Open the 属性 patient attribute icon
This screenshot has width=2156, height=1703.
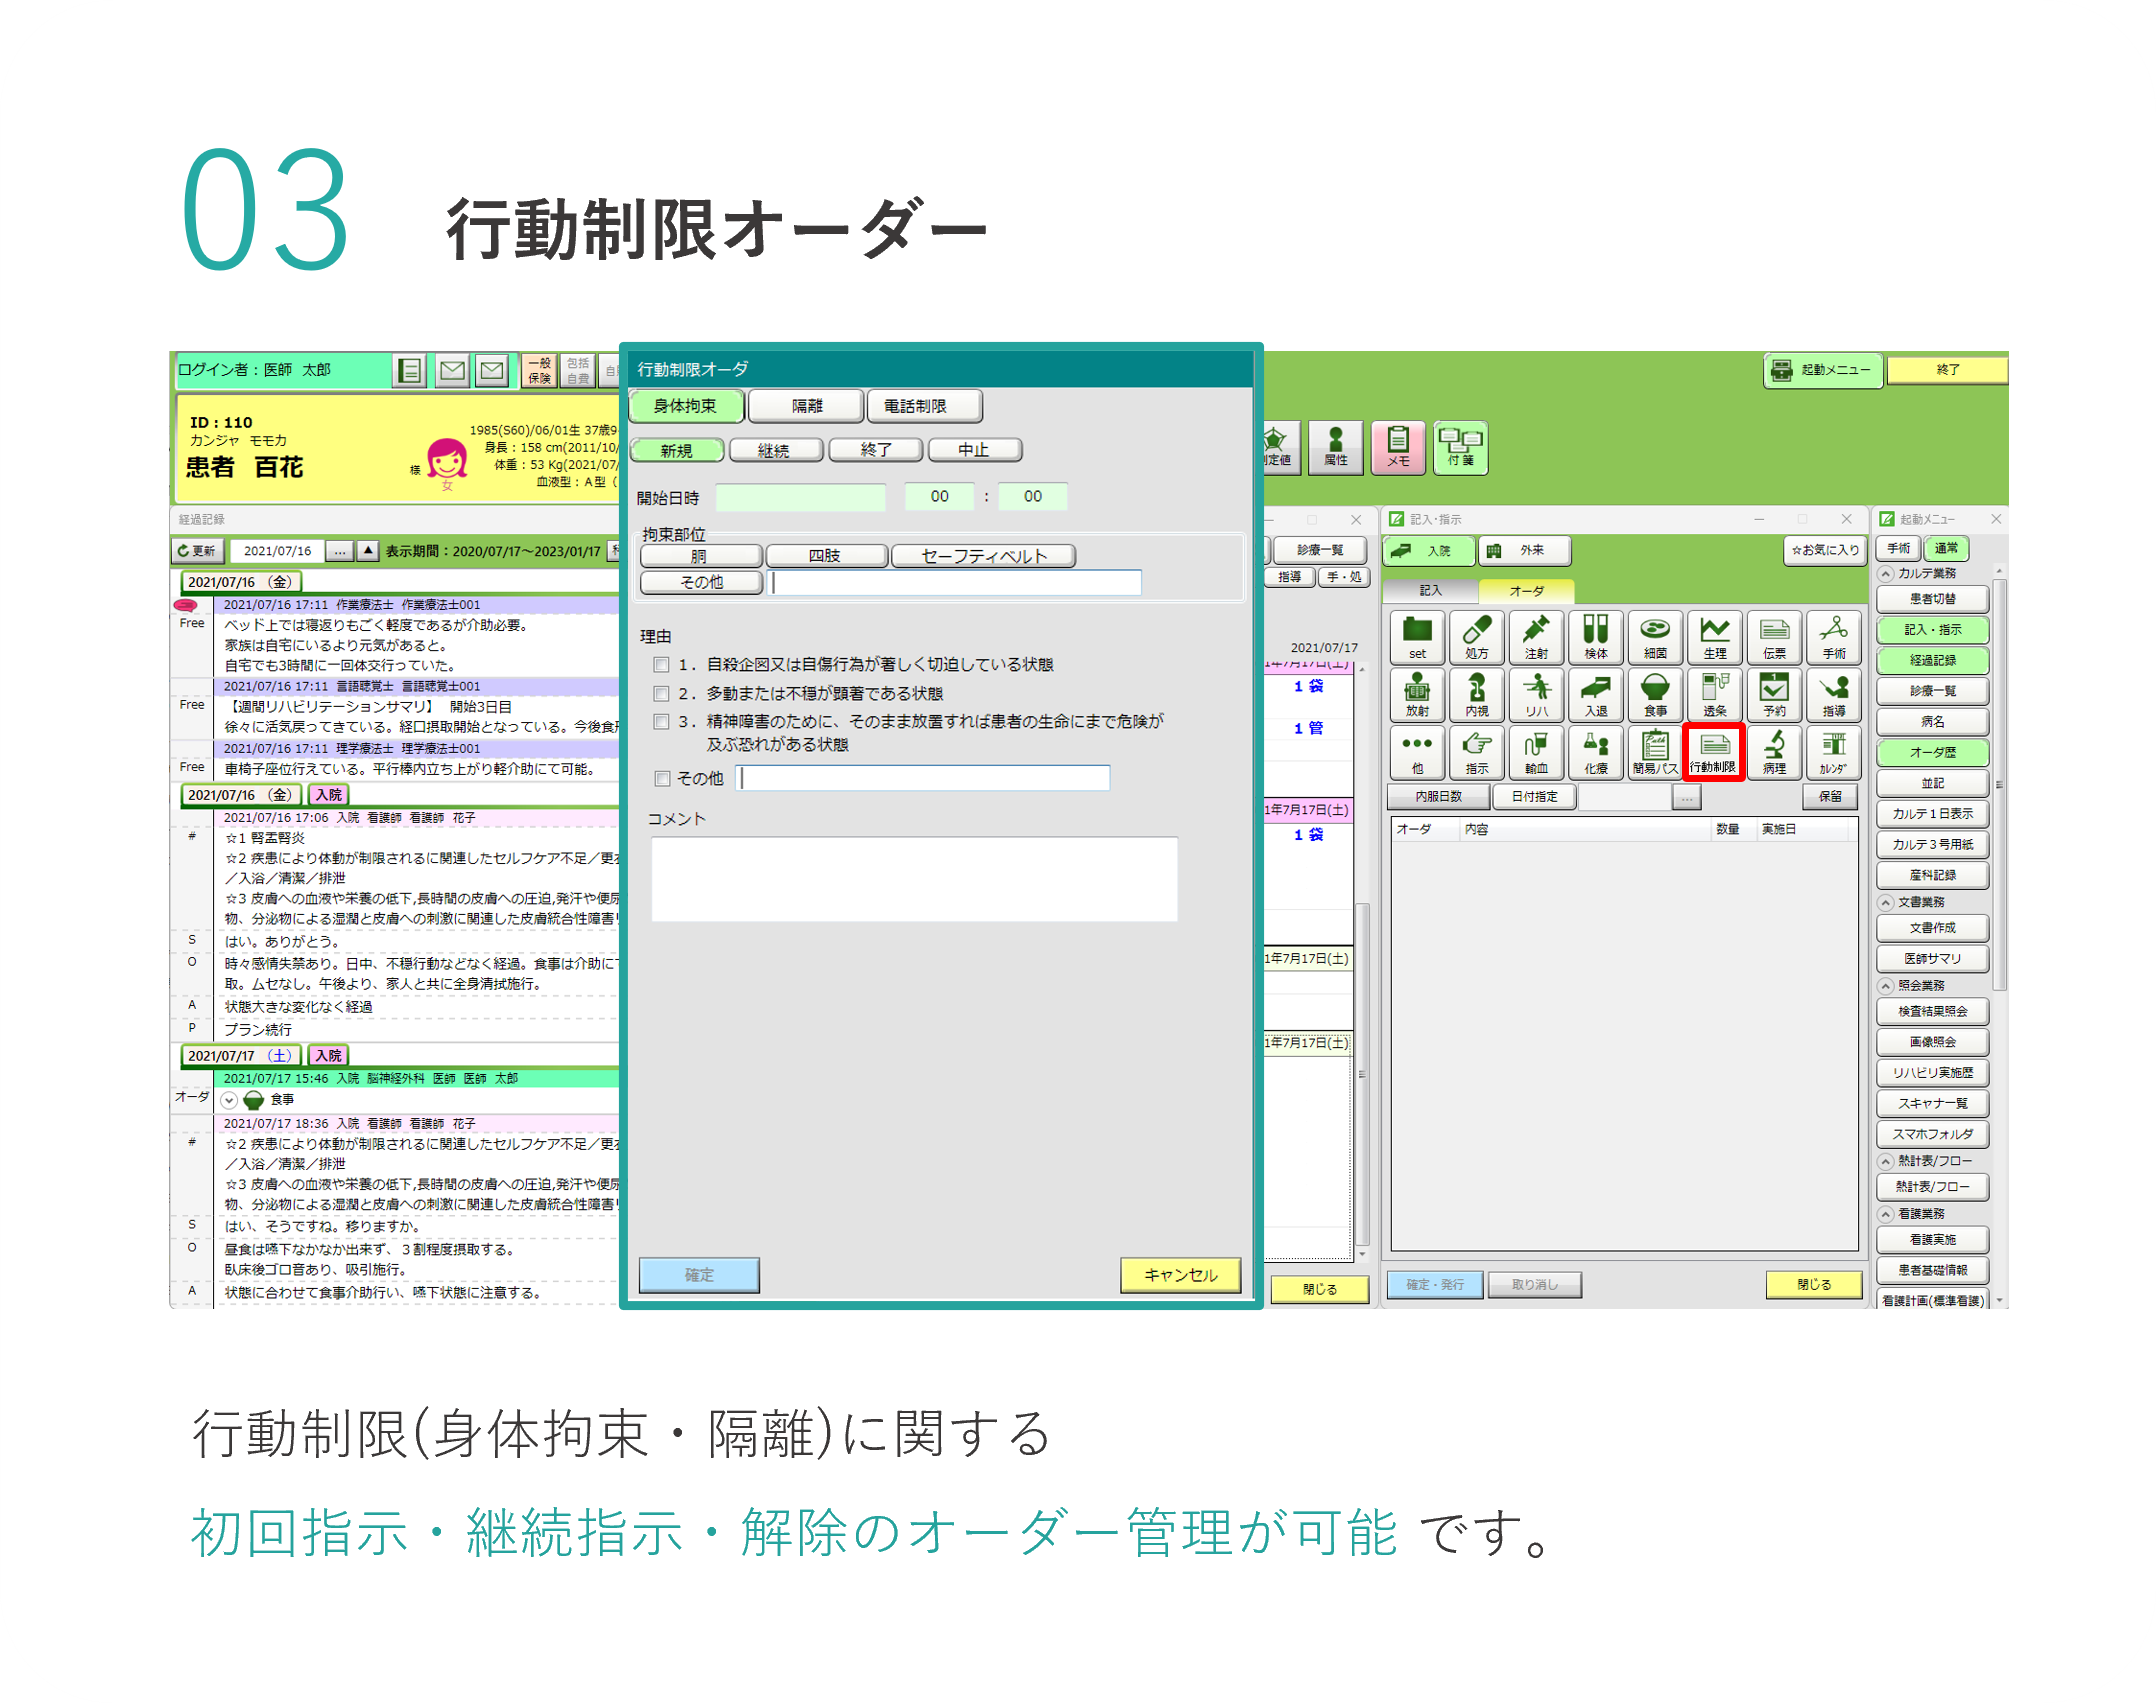[x=1335, y=447]
